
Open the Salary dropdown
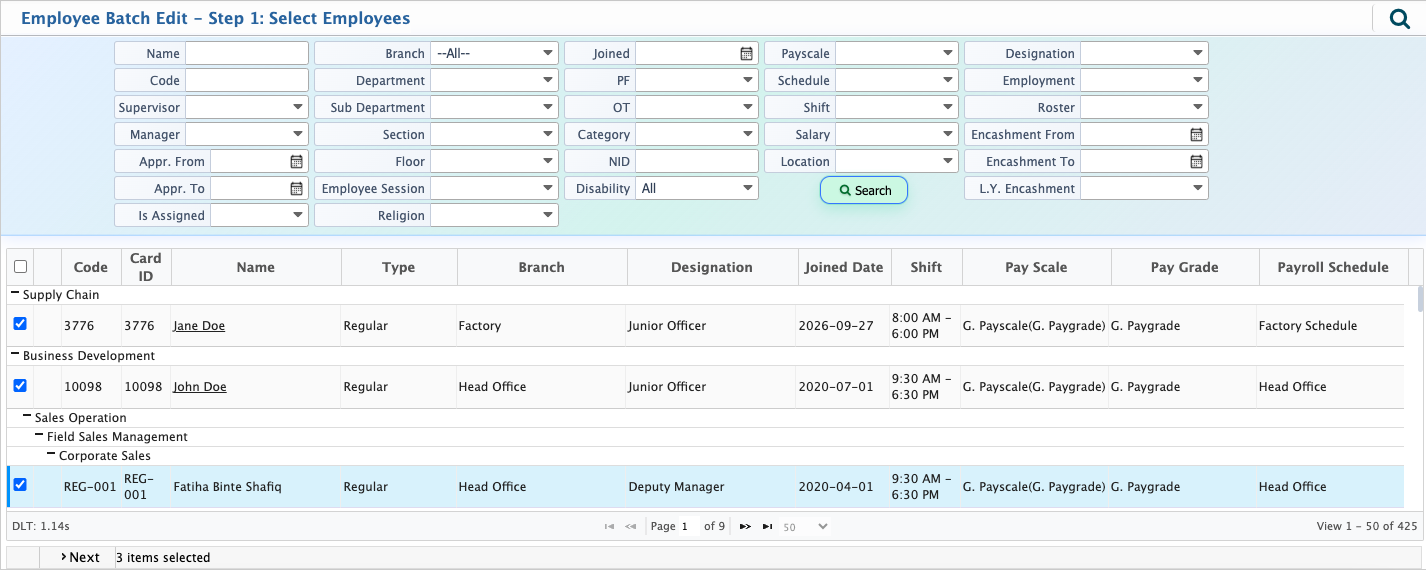pyautogui.click(x=897, y=134)
